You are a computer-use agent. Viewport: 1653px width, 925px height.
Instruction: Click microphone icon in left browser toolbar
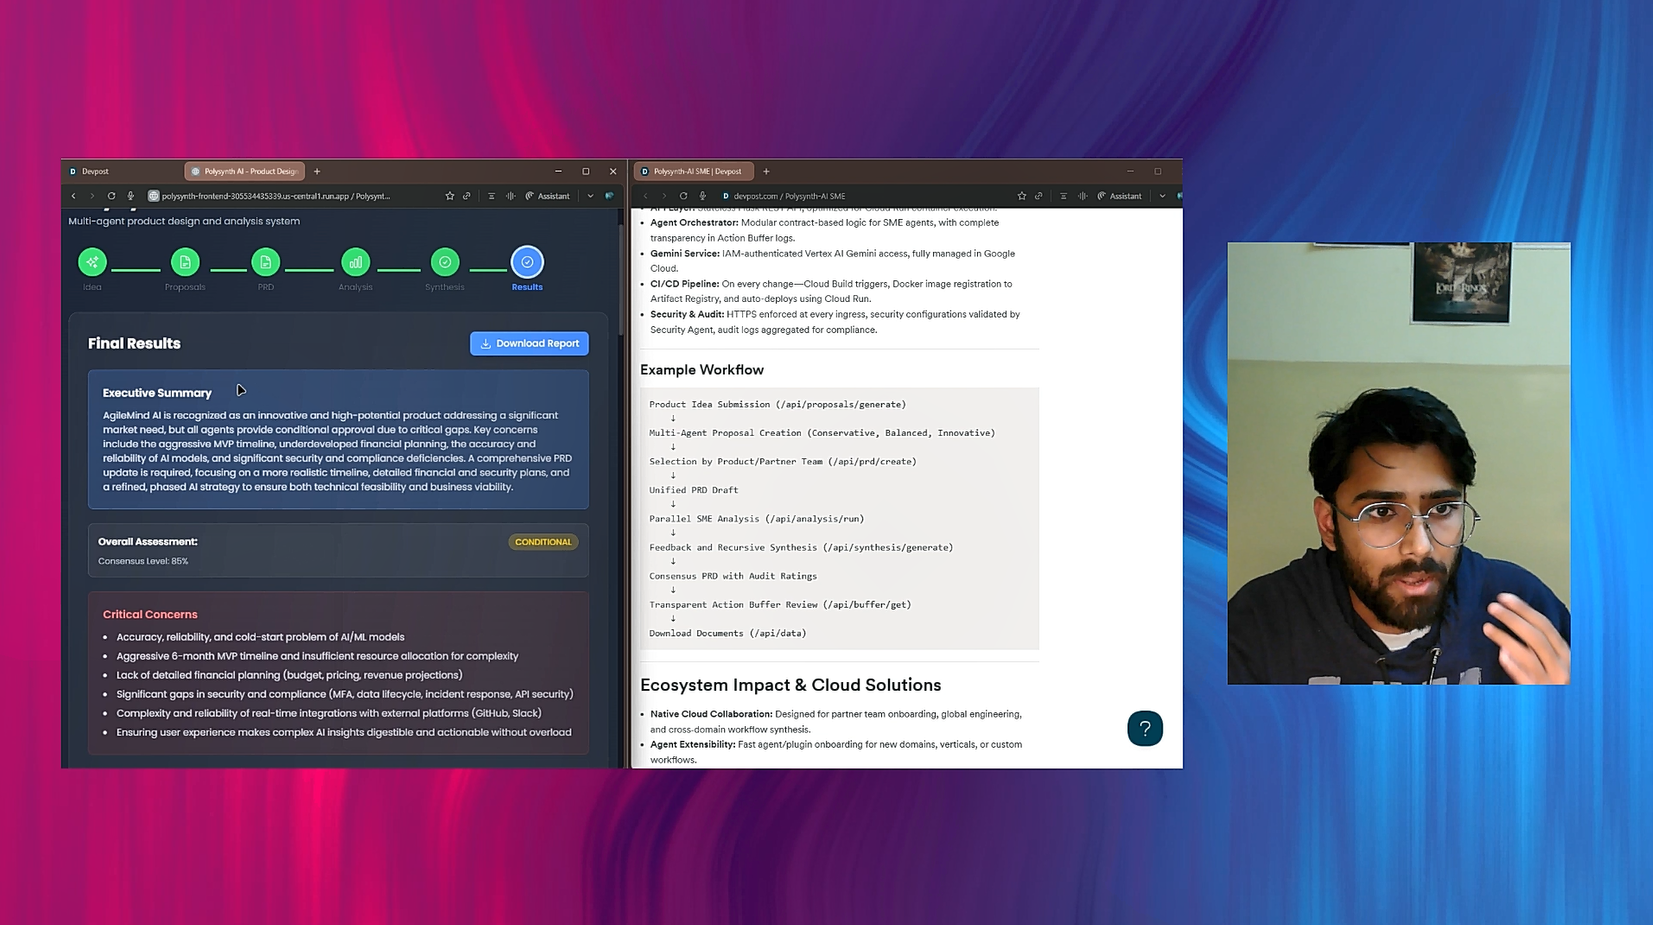click(x=130, y=196)
